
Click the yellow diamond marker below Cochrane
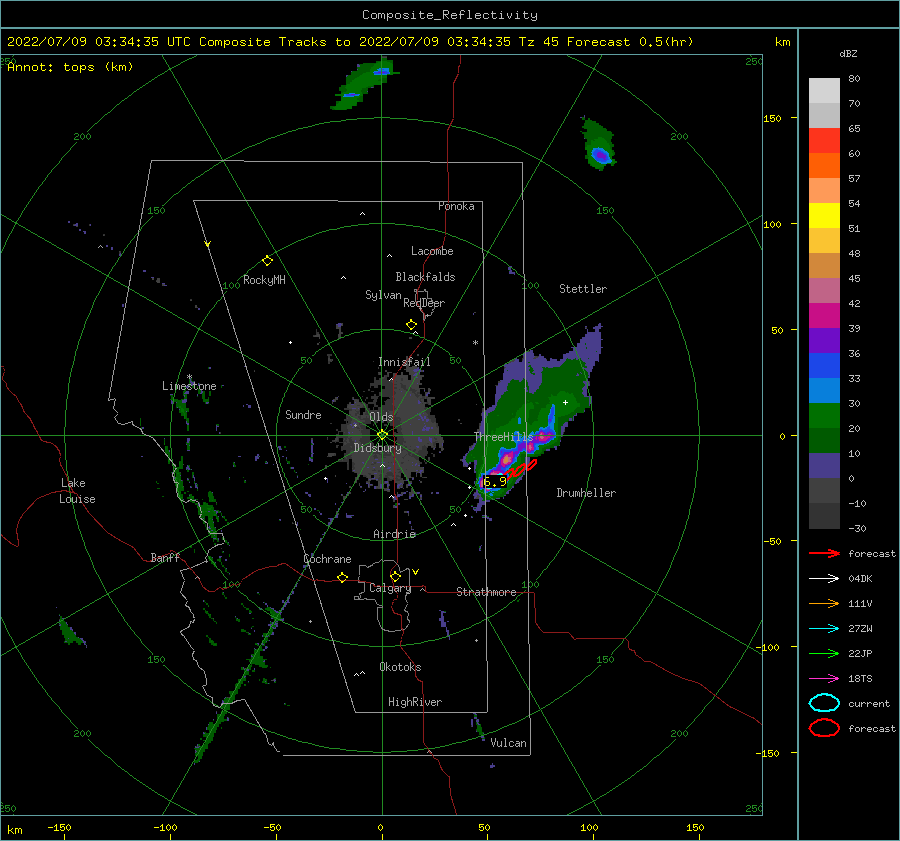click(343, 577)
